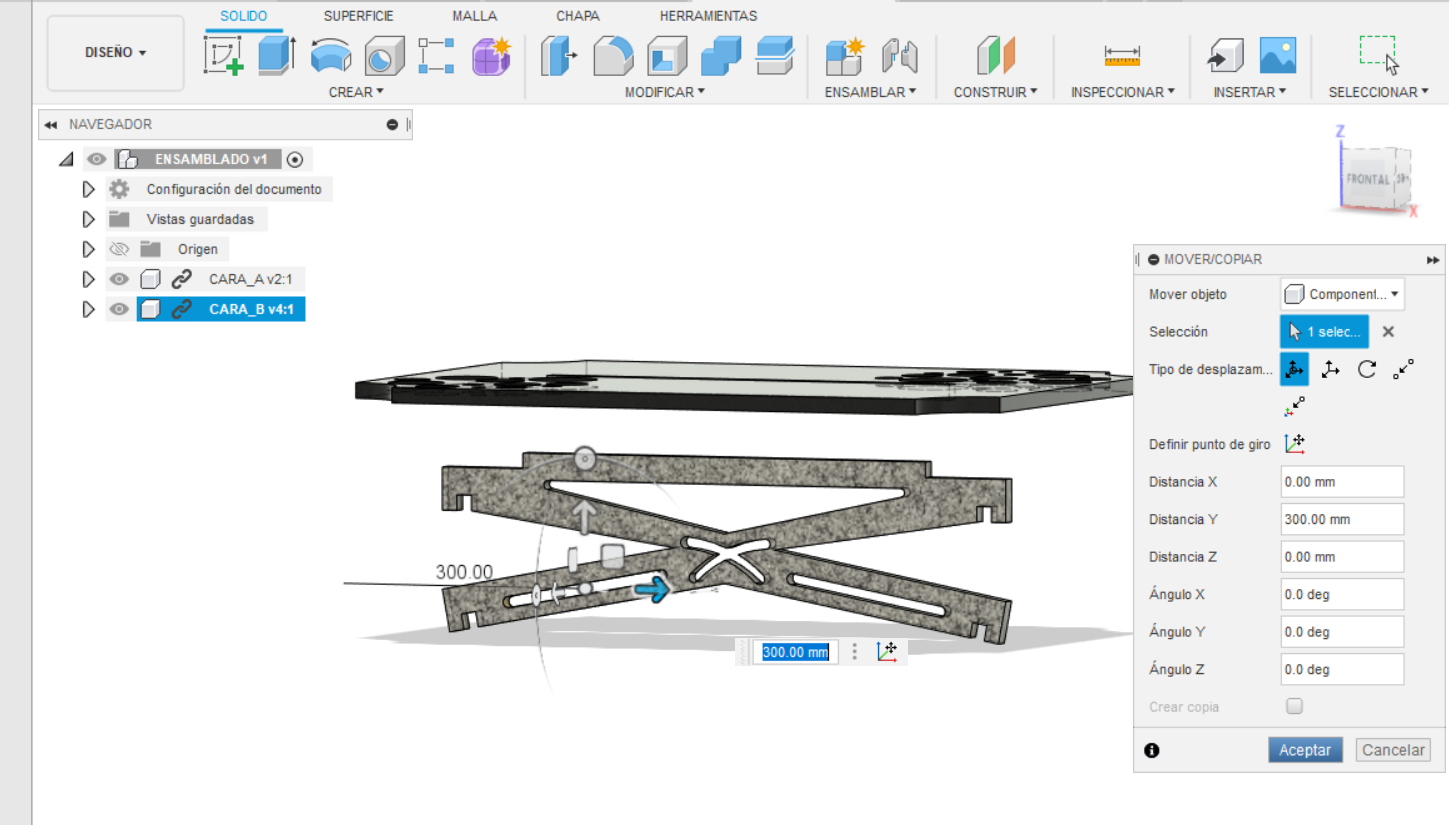Open the MODIFICAR dropdown menu
The height and width of the screenshot is (825, 1449).
point(665,92)
